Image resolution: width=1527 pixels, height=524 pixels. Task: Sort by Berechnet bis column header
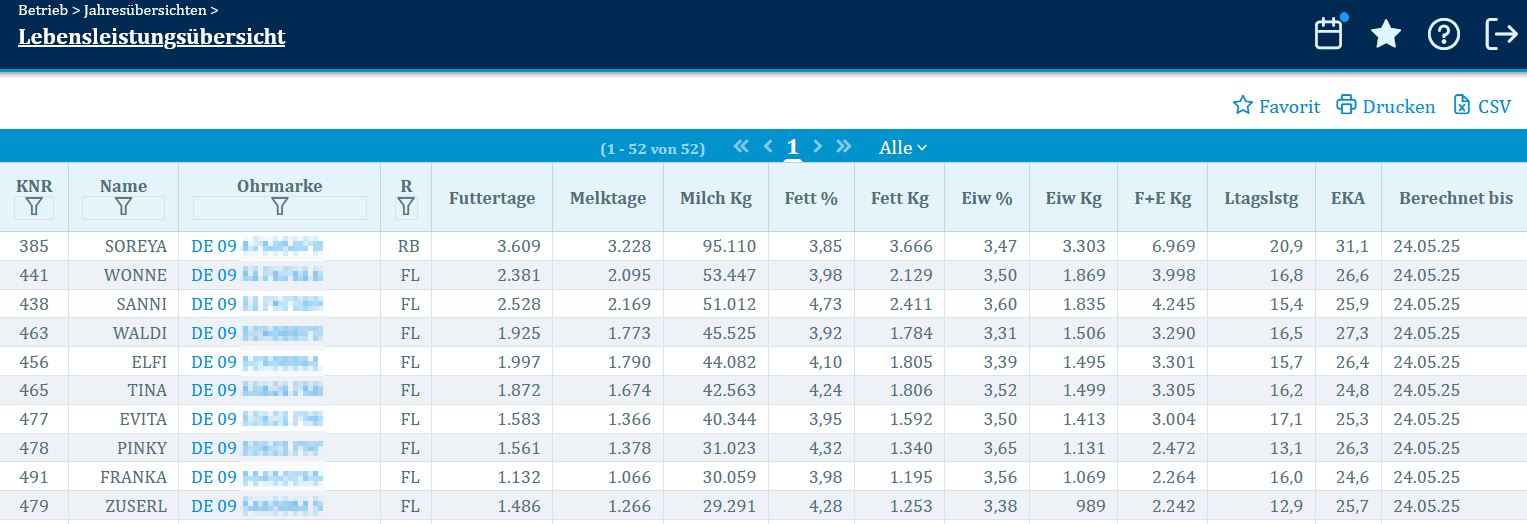coord(1455,198)
